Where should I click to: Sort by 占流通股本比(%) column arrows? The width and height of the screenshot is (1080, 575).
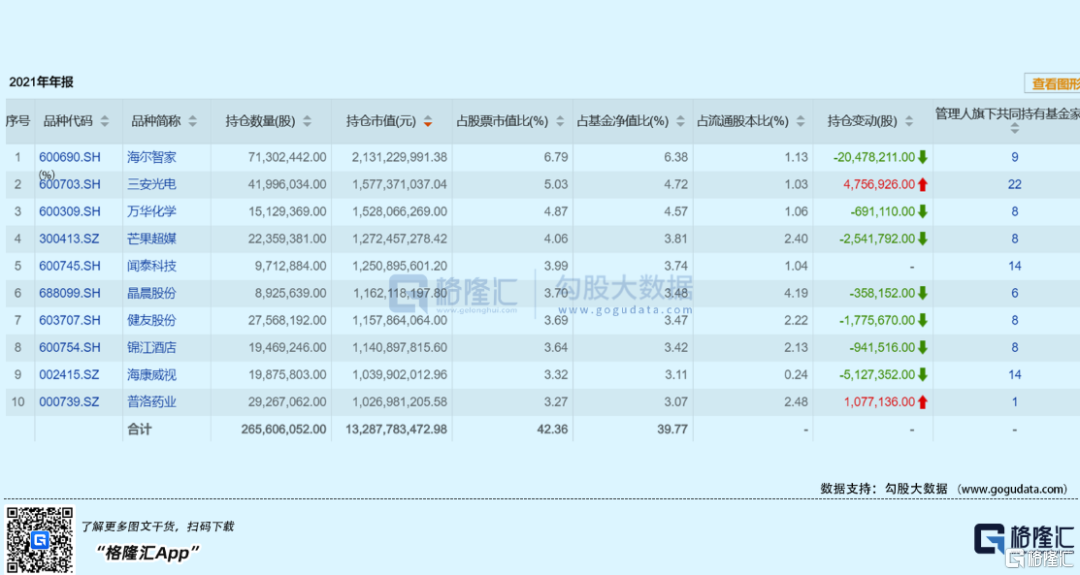(x=800, y=122)
